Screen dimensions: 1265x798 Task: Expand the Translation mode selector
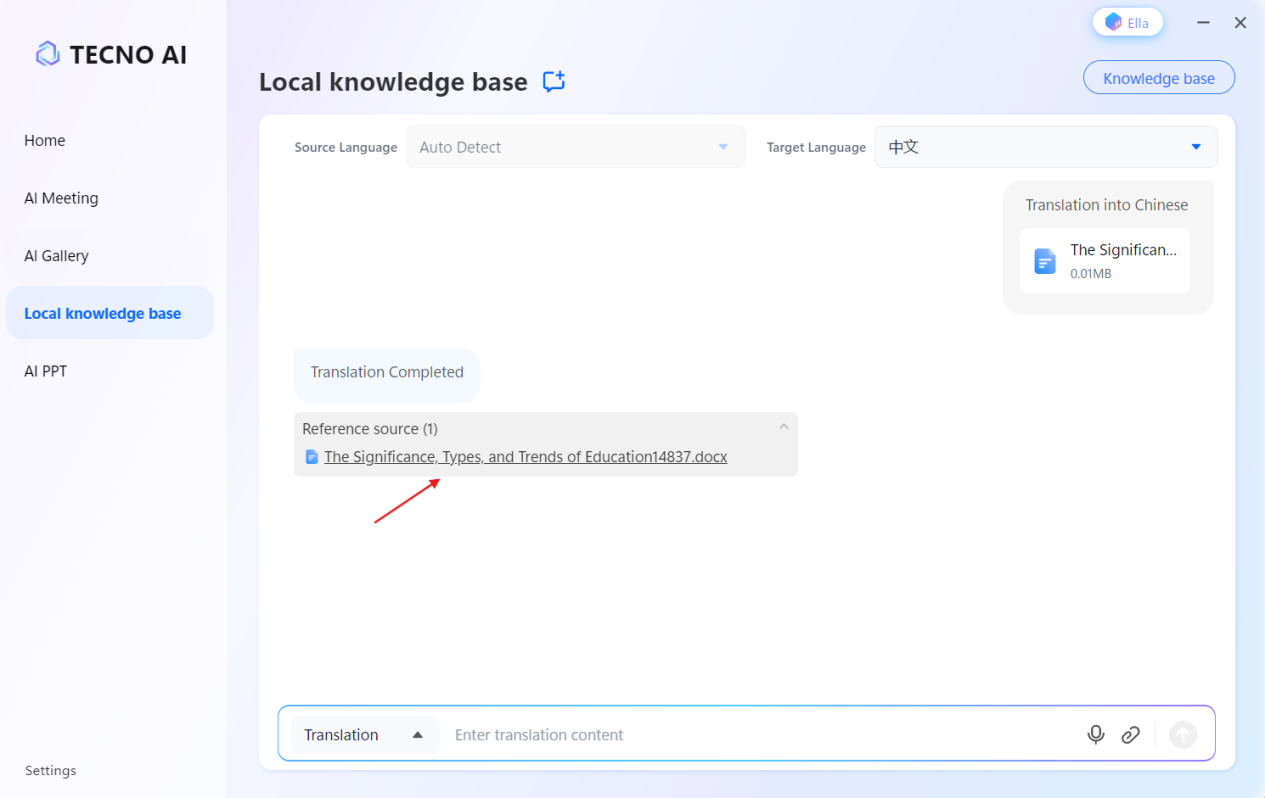[364, 735]
